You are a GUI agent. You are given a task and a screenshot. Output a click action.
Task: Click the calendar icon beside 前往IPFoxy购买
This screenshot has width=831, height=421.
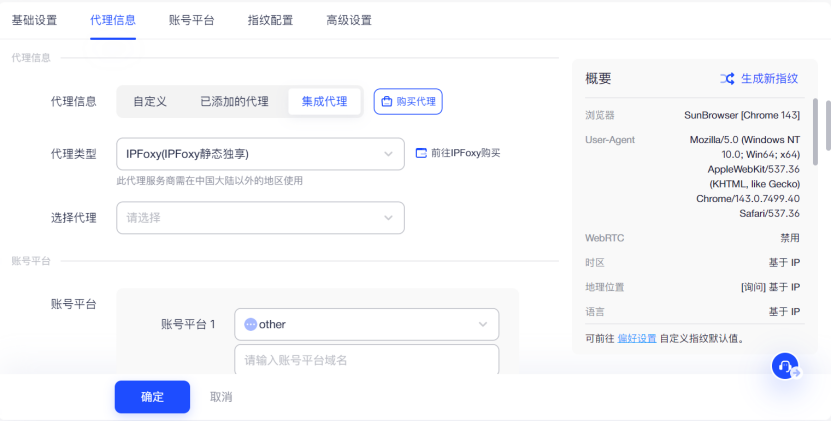422,153
